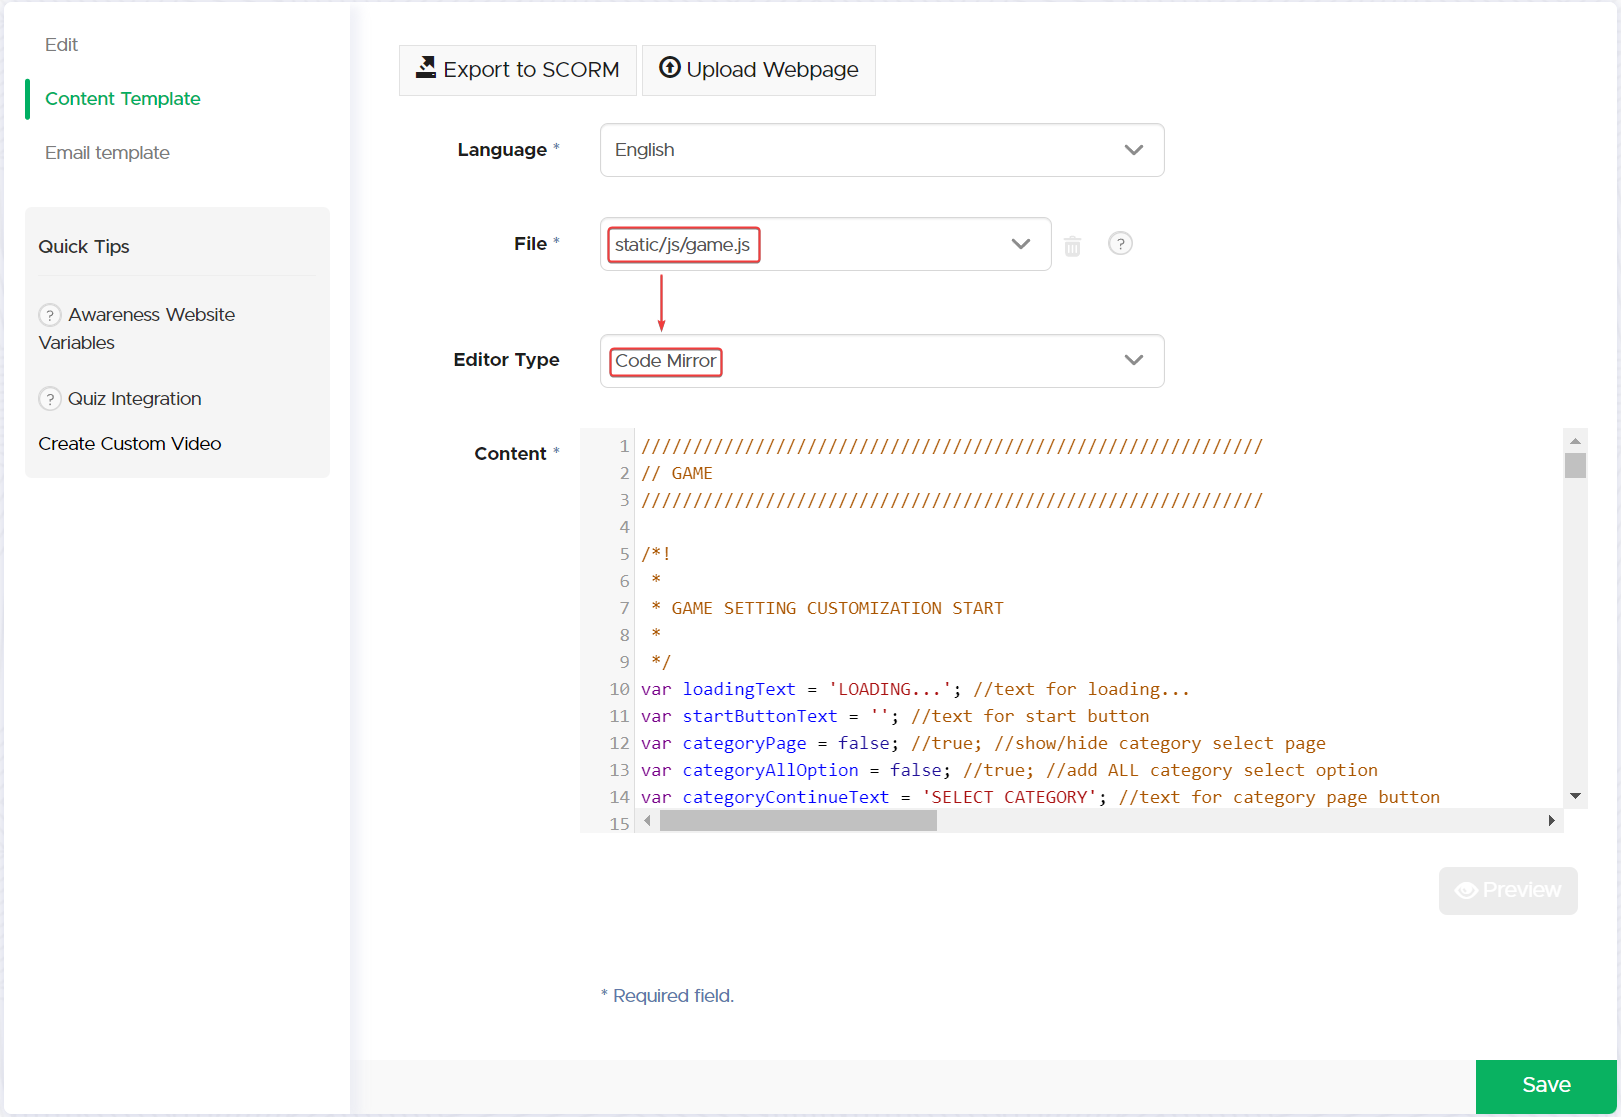Click the eye icon on Preview

coord(1466,891)
